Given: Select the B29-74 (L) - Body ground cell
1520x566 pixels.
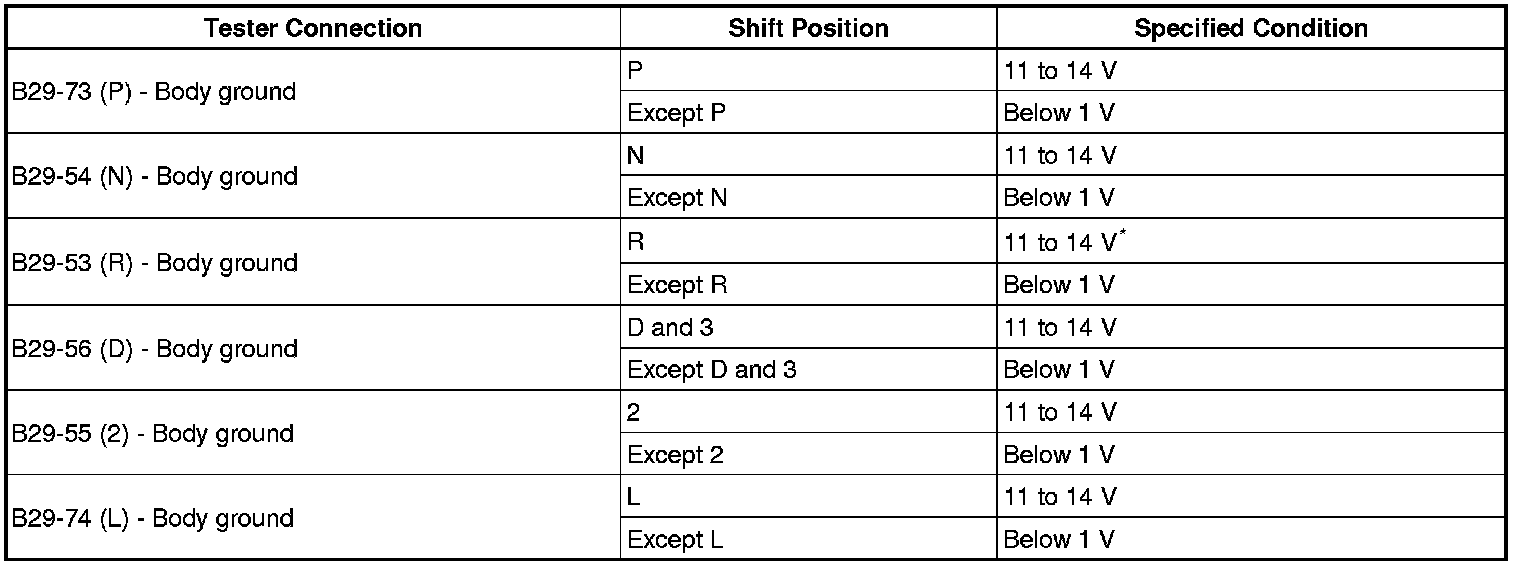Looking at the screenshot, I should (x=152, y=519).
